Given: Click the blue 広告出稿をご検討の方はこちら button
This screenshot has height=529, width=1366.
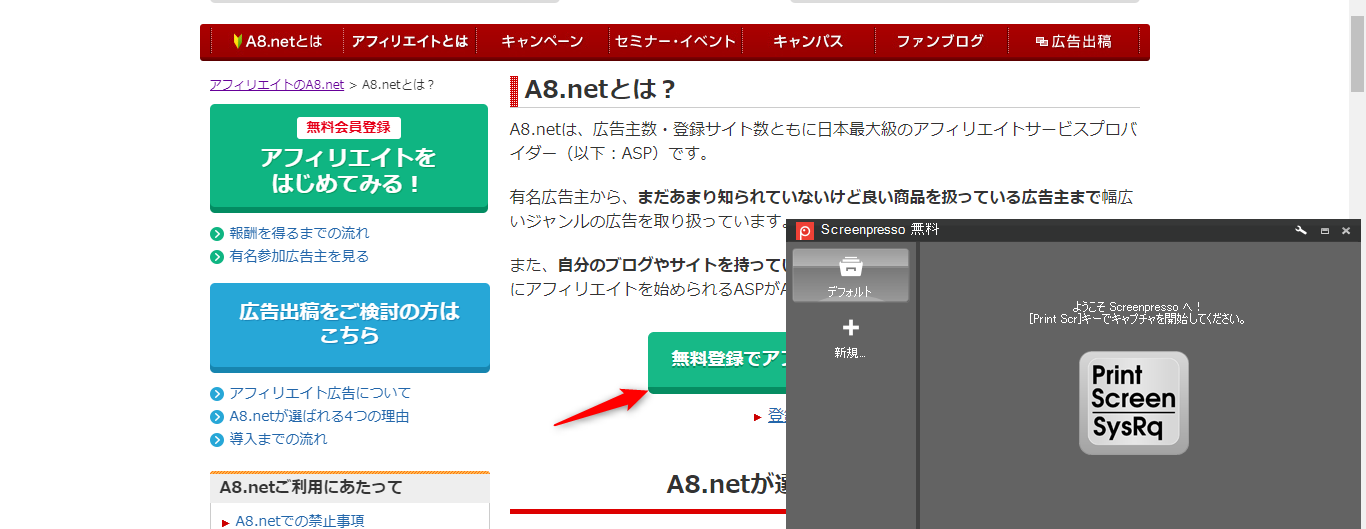Looking at the screenshot, I should [x=349, y=325].
